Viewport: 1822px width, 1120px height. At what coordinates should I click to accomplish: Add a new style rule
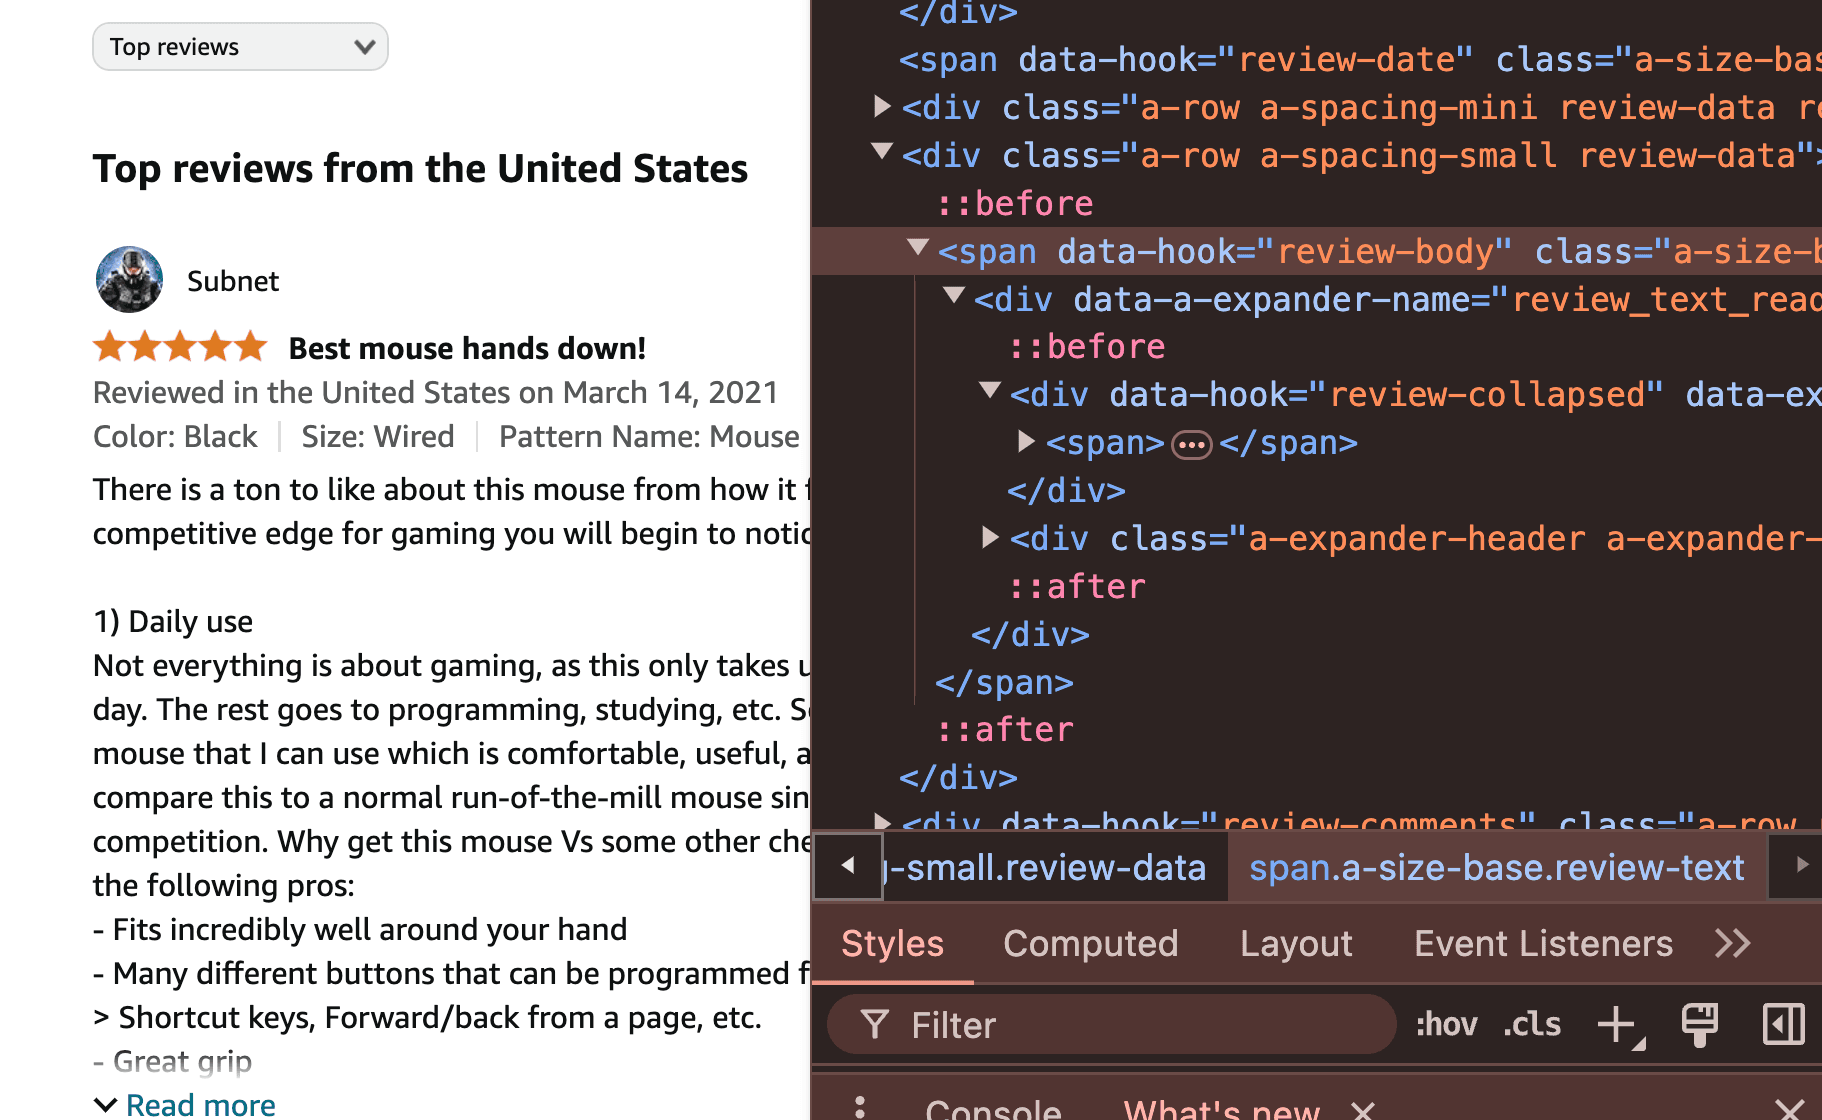pos(1619,1025)
